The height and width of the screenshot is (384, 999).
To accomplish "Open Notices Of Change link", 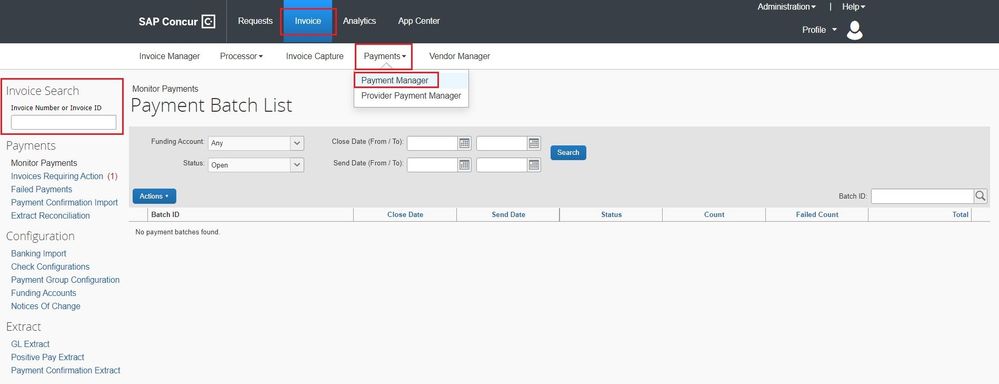I will [46, 306].
